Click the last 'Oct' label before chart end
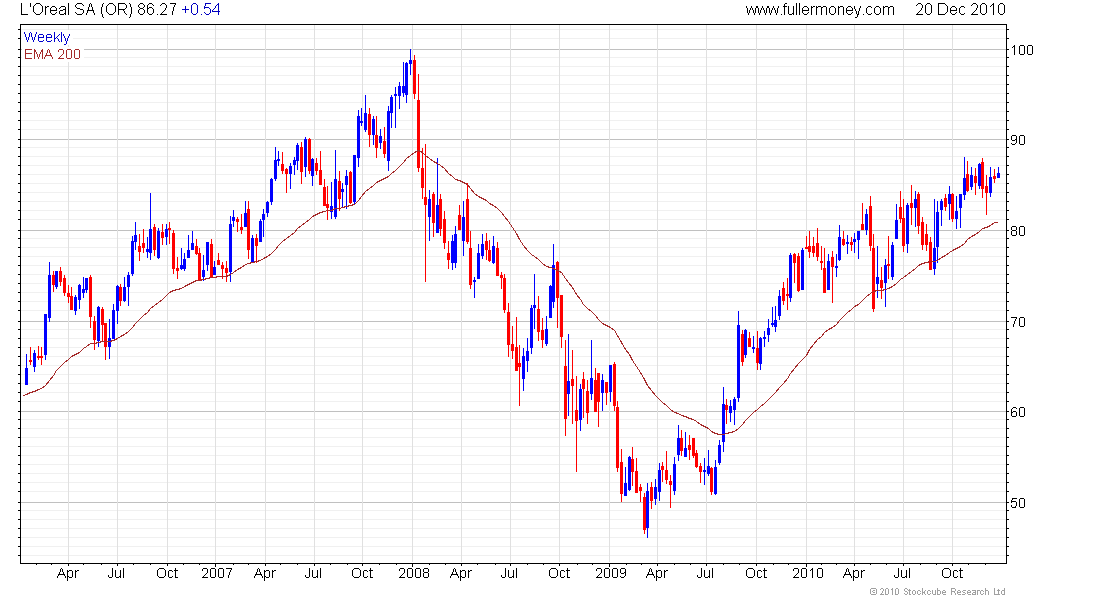 pos(952,573)
